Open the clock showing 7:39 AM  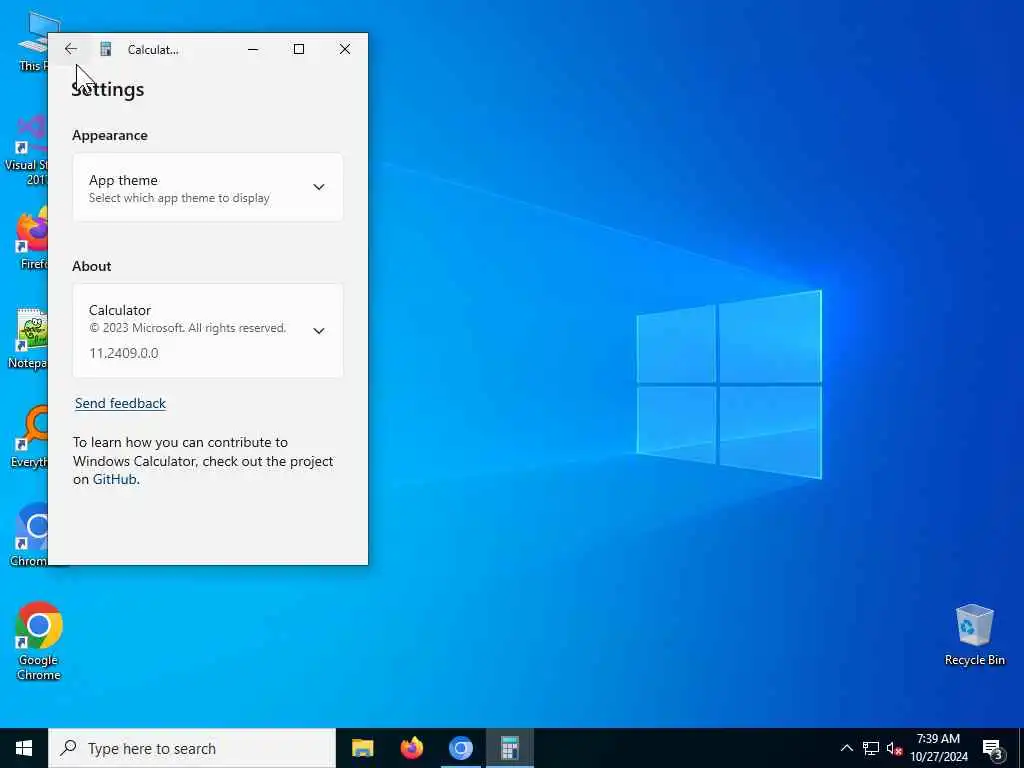coord(938,748)
